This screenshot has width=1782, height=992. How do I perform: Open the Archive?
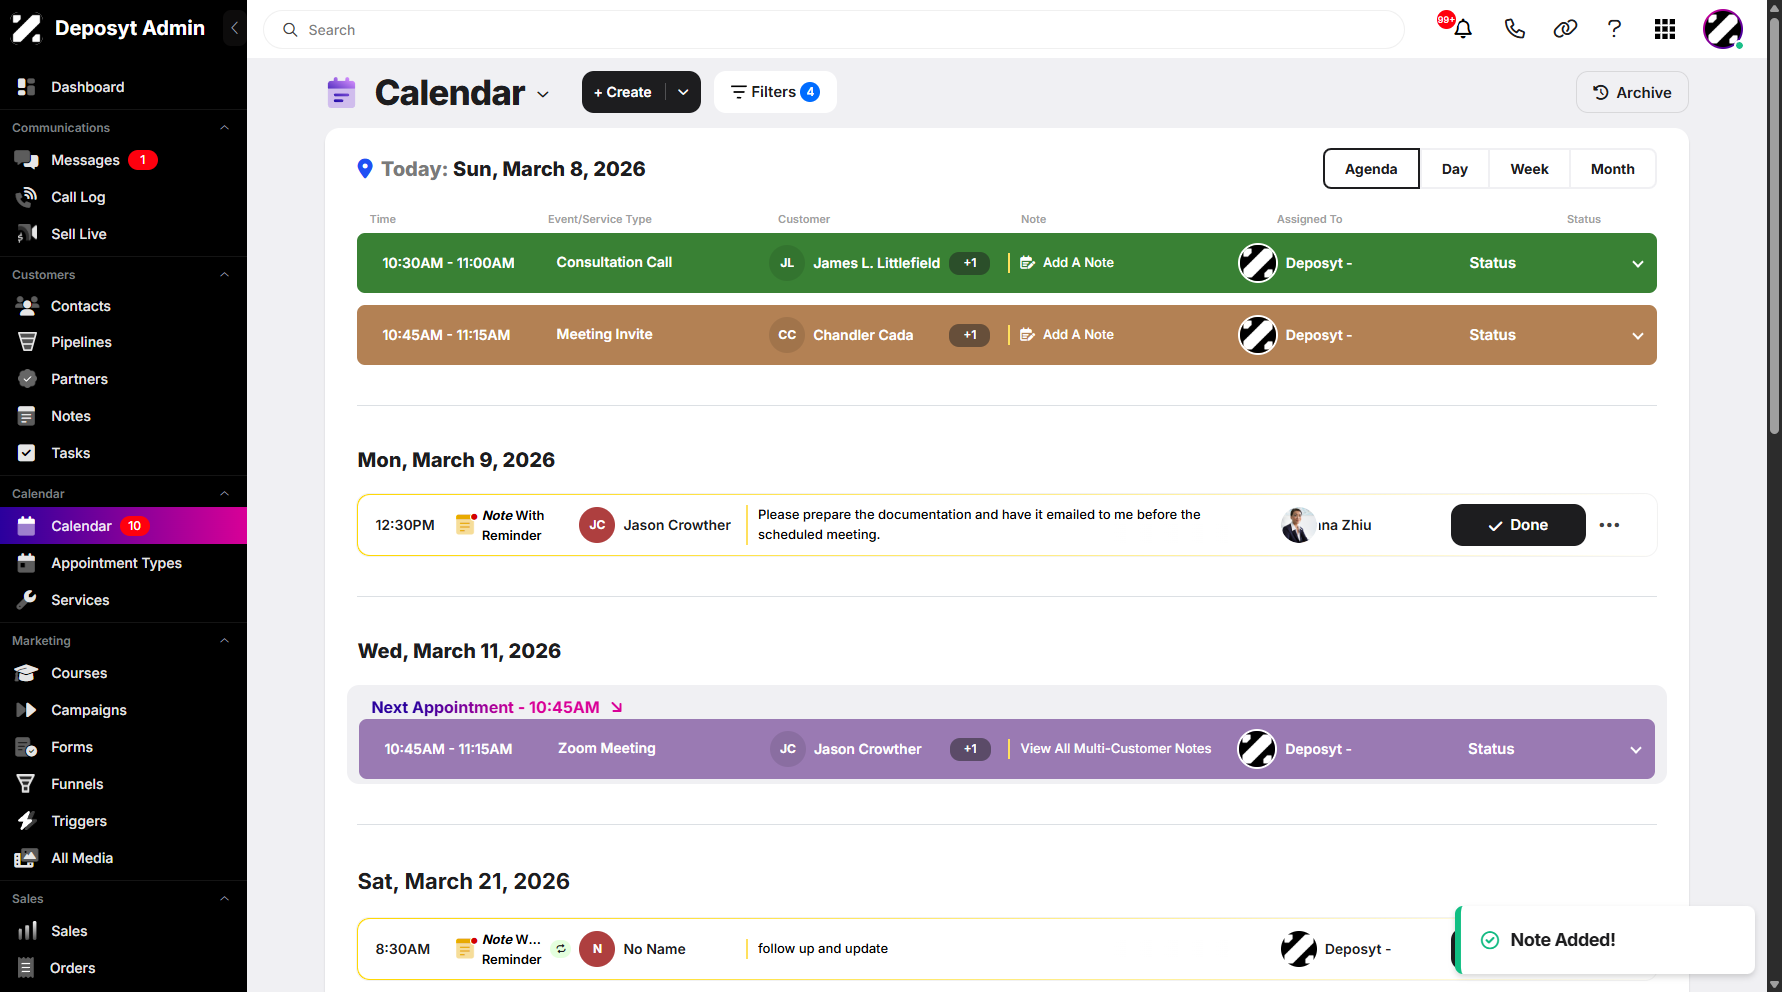click(x=1632, y=92)
